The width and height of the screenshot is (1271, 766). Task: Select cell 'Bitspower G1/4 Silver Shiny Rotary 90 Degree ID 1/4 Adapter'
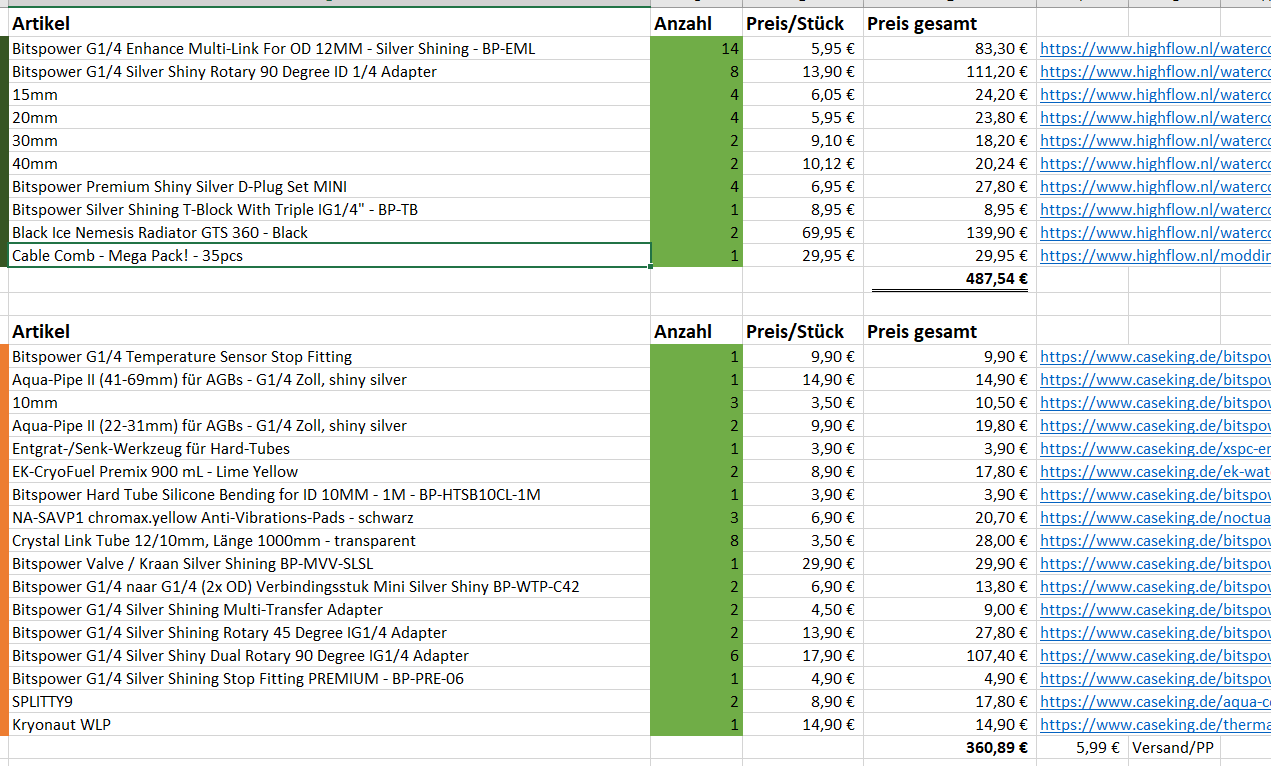(x=330, y=71)
